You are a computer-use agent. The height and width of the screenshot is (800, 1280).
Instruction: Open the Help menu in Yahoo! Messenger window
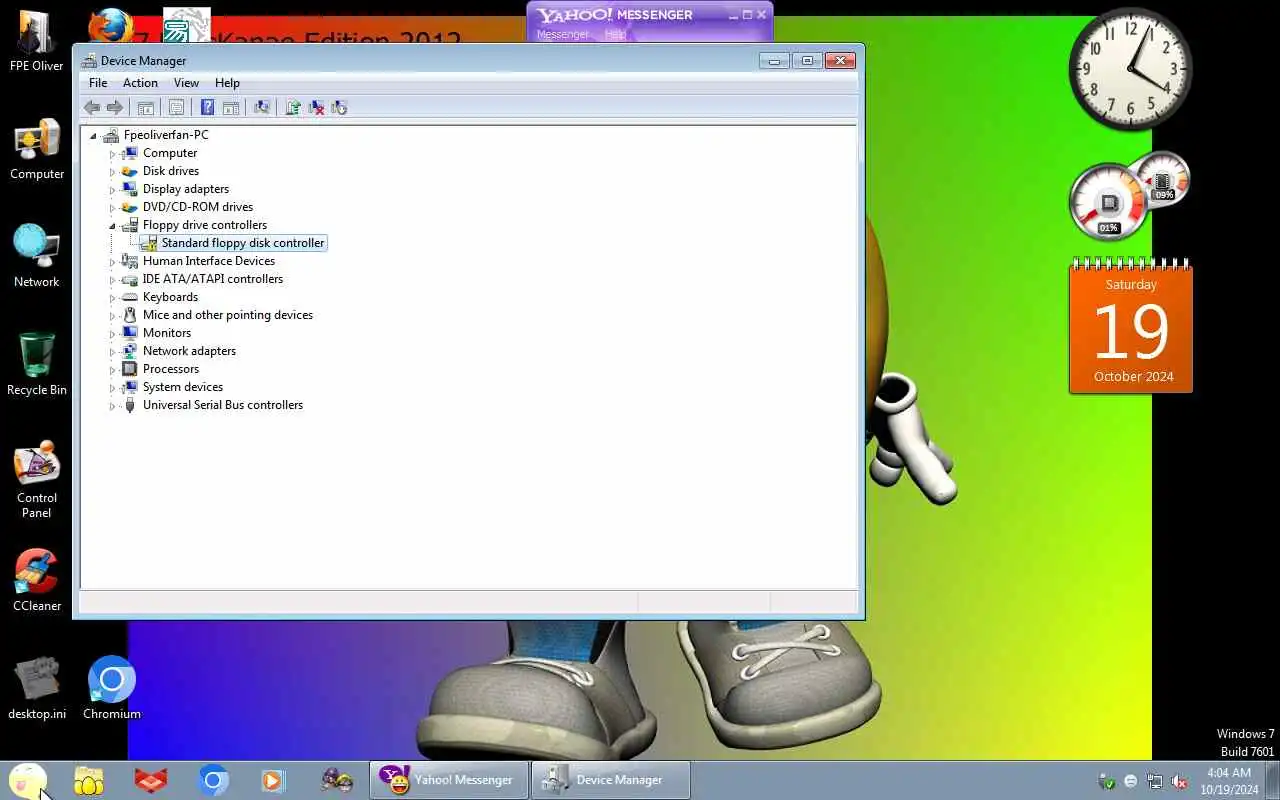(615, 34)
